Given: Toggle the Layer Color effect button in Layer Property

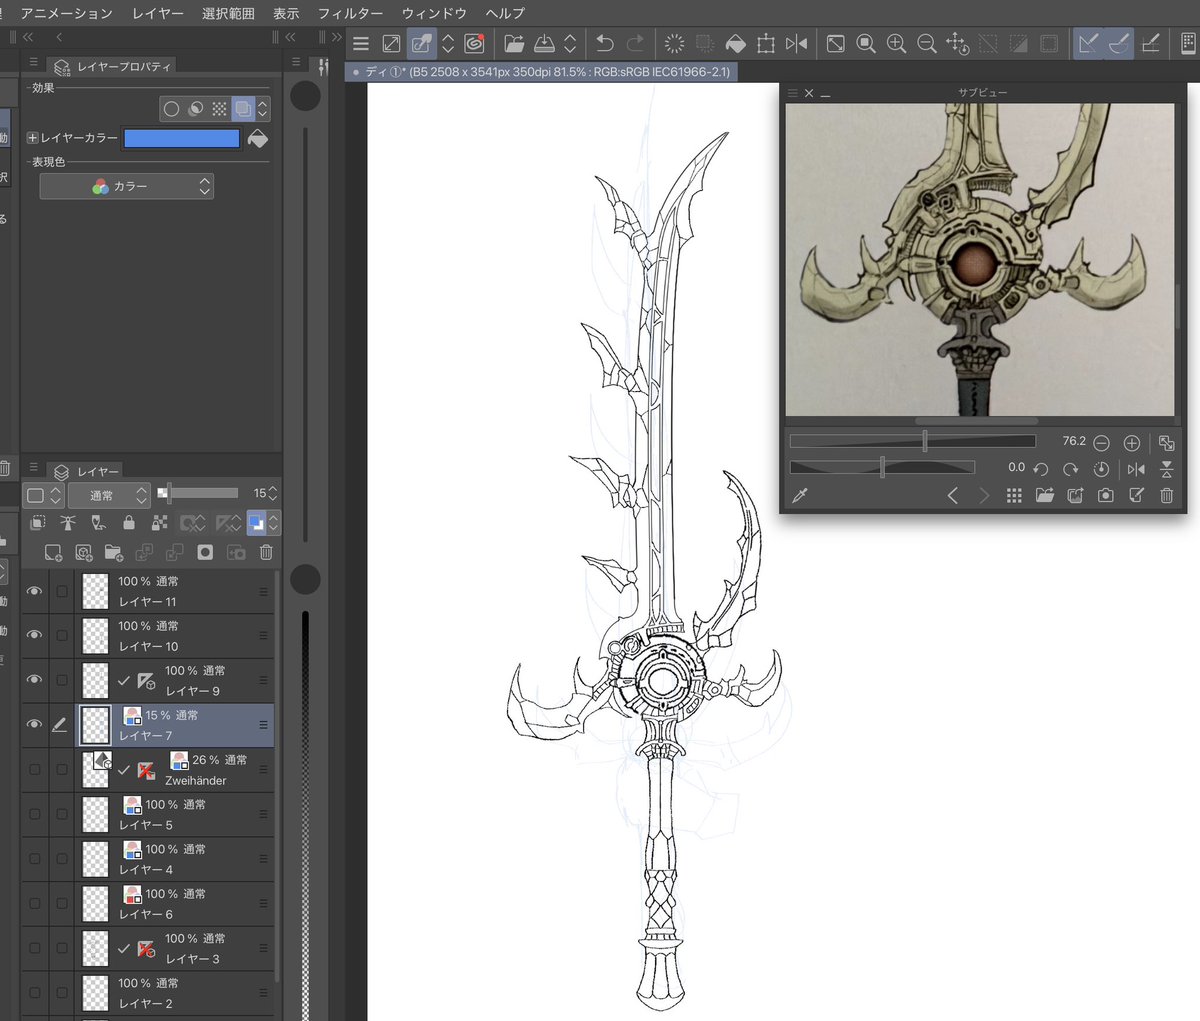Looking at the screenshot, I should point(243,108).
